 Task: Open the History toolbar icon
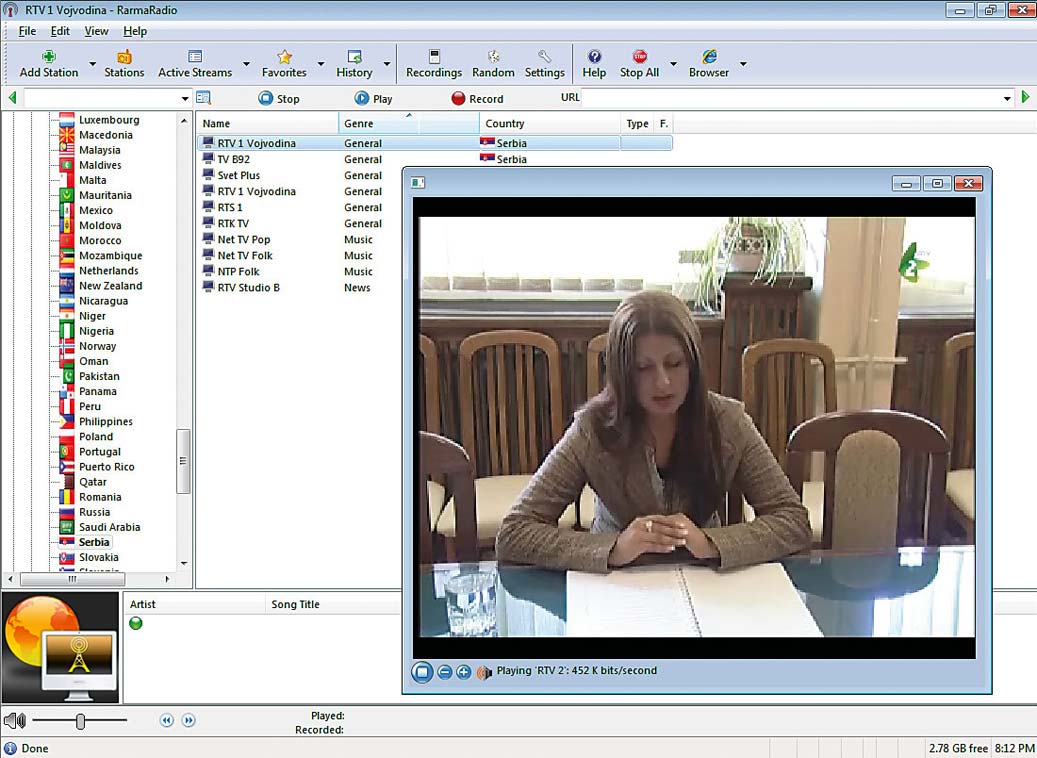[354, 57]
